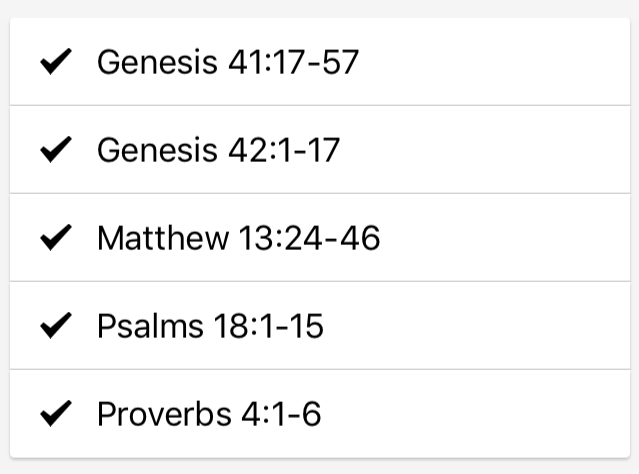
Task: Unmark the Psalms 18:1-15 checkmark icon
Action: coord(56,326)
